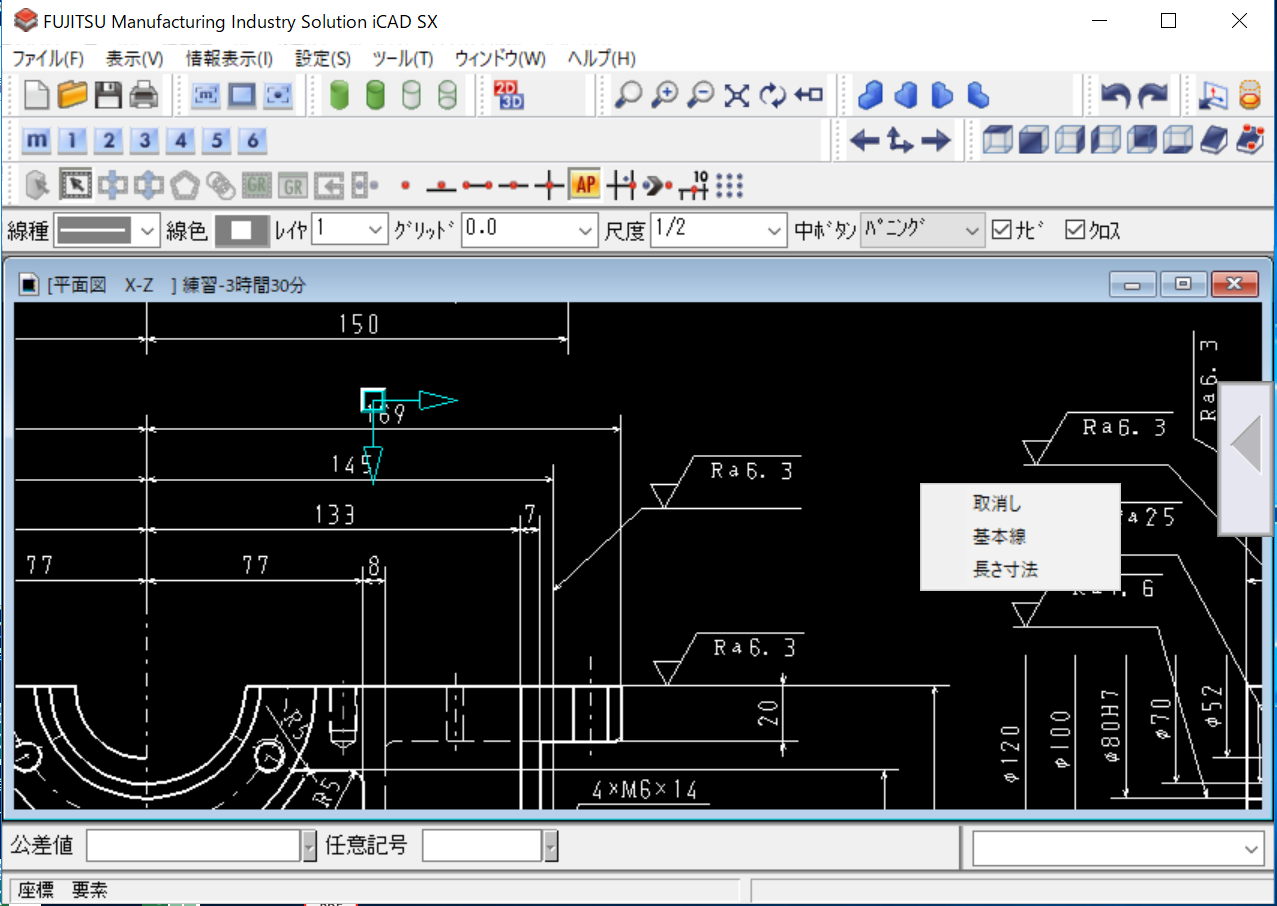Redo the action with the right curved arrow
Screen dimensions: 1277x906
(x=1153, y=95)
